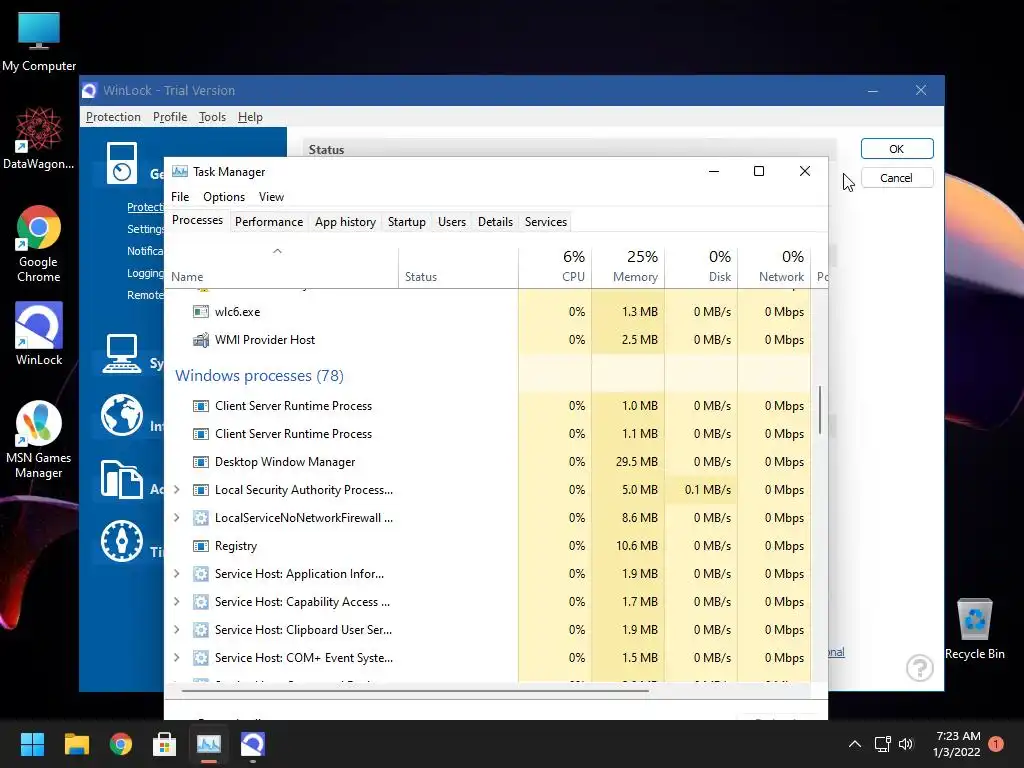Click the 29.5 MB memory cell
The width and height of the screenshot is (1024, 768).
tap(628, 462)
